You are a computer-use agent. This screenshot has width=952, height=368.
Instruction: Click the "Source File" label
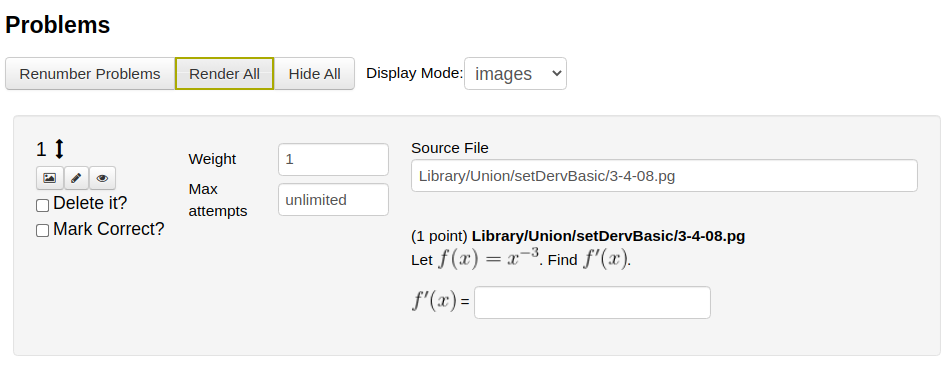tap(450, 148)
